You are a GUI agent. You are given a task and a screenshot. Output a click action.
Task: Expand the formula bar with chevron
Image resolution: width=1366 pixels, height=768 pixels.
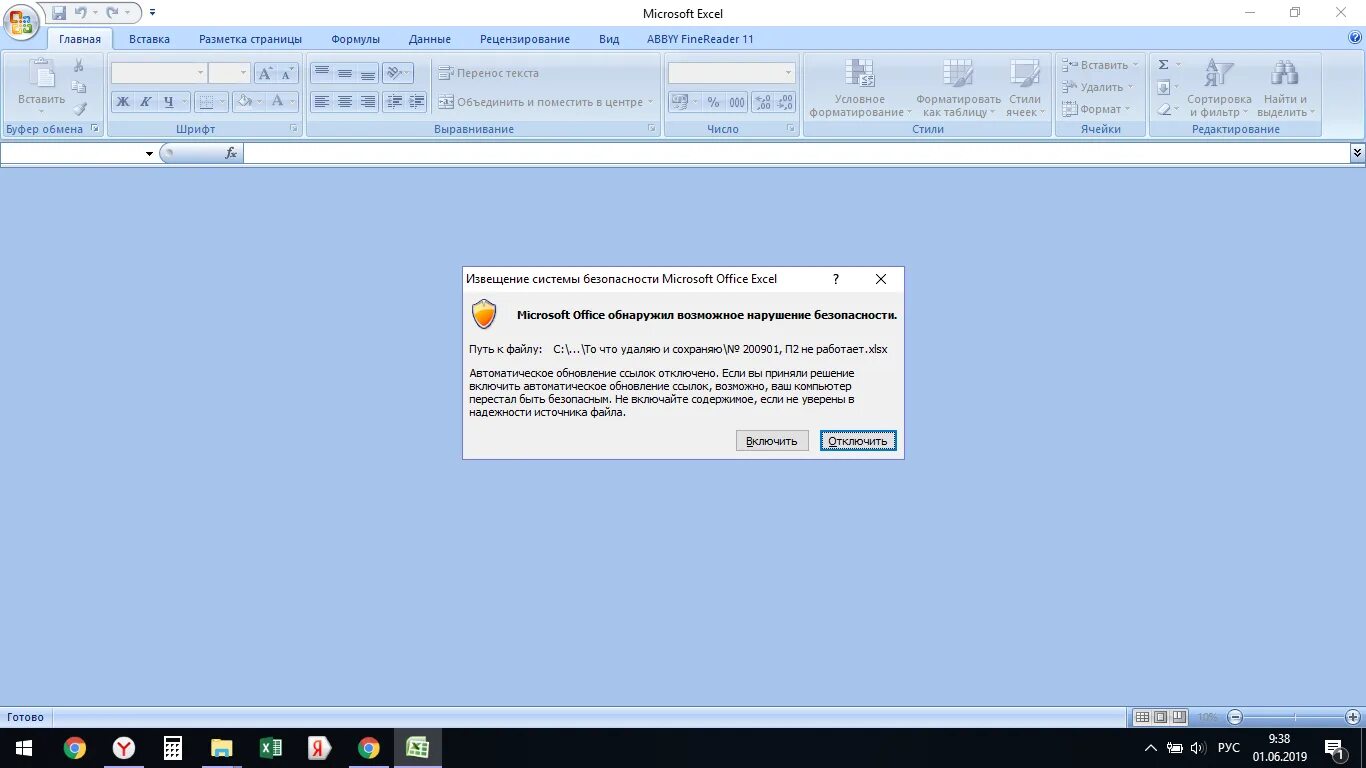(x=1357, y=153)
